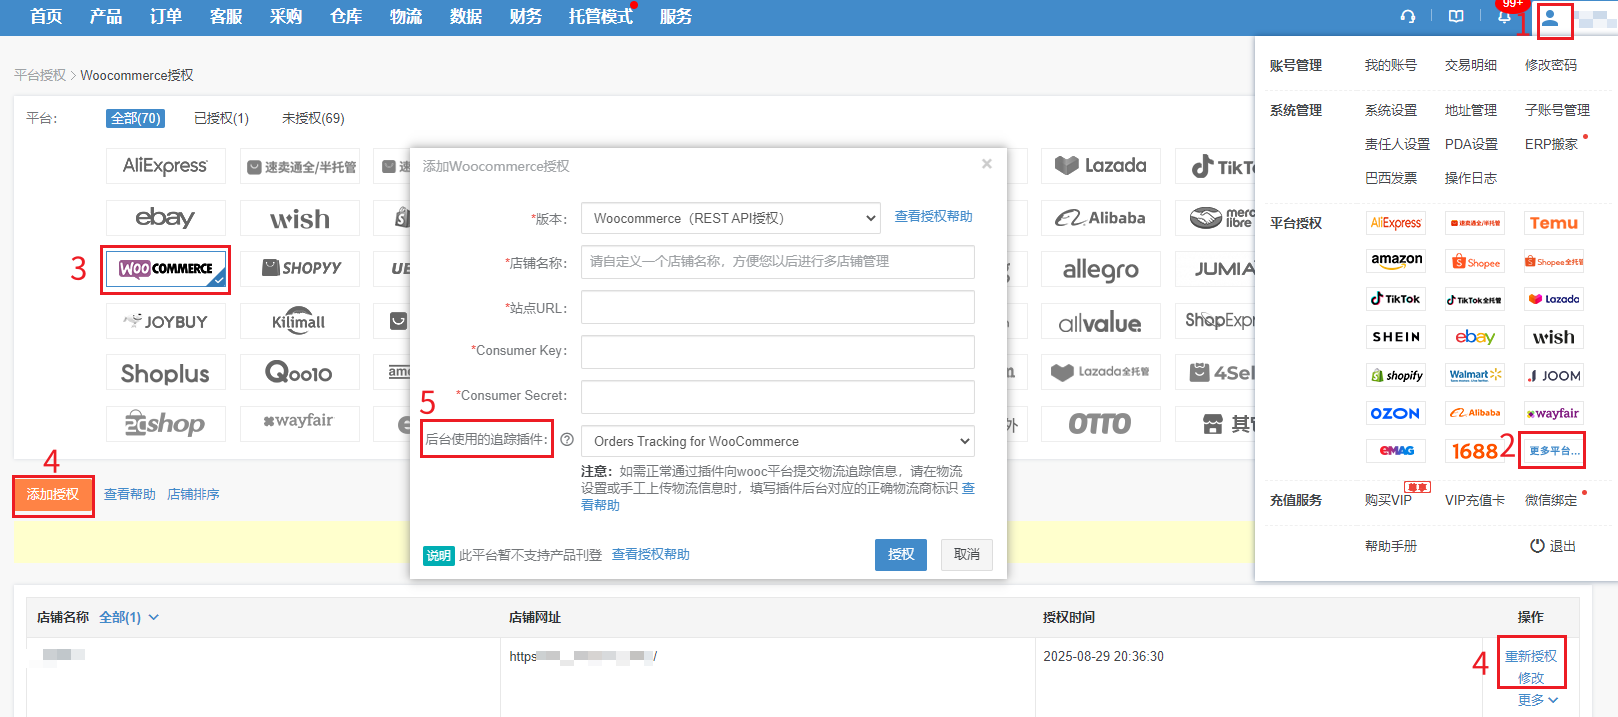1618x717 pixels.
Task: Click the Shopify logo in account panel
Action: (1396, 376)
